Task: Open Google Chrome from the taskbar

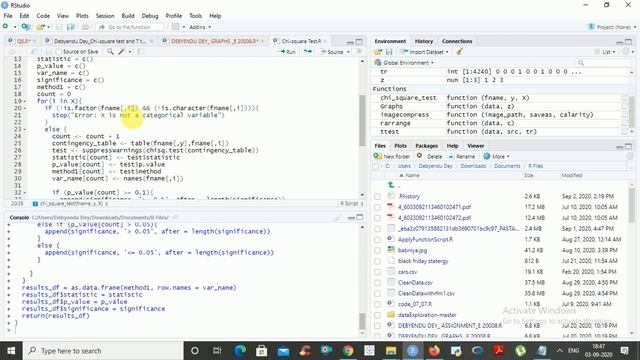Action: coord(348,351)
